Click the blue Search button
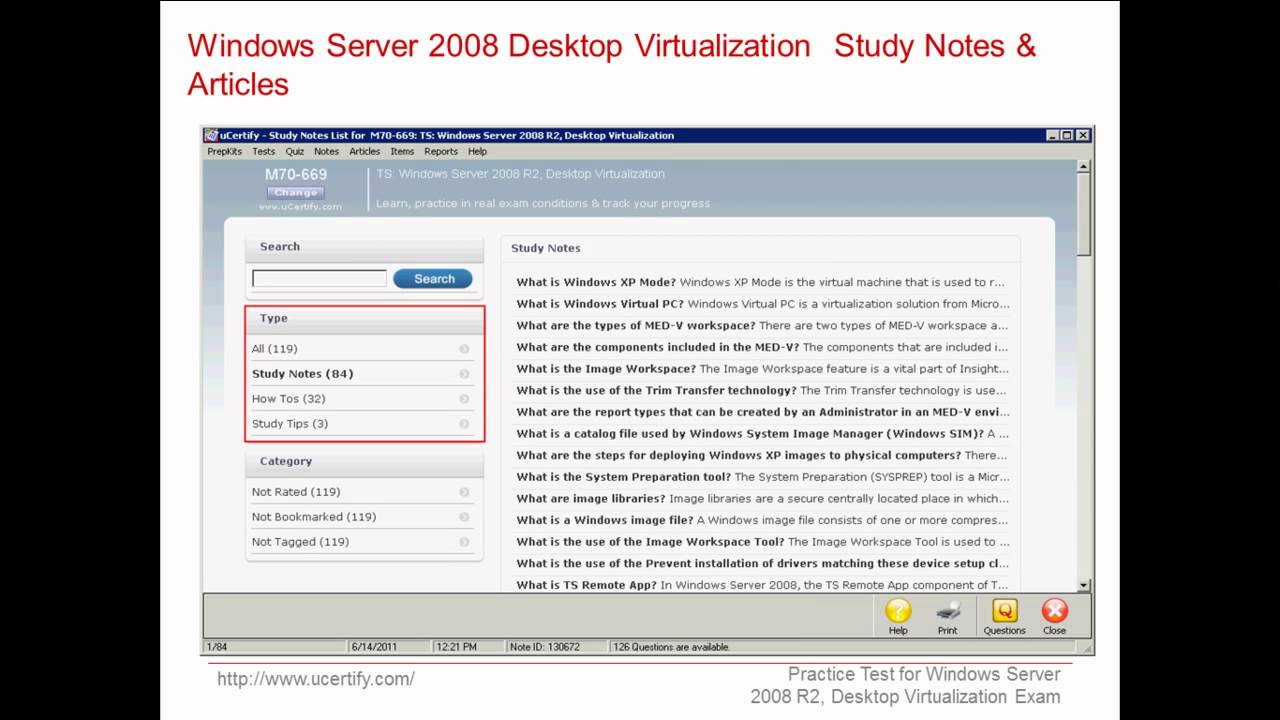1280x720 pixels. click(433, 279)
